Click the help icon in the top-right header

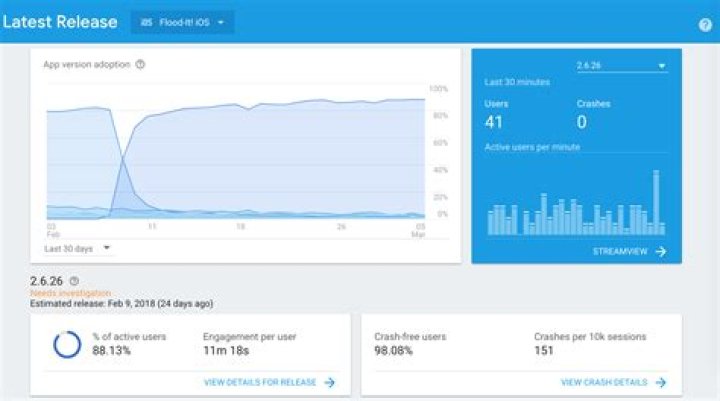tap(705, 25)
